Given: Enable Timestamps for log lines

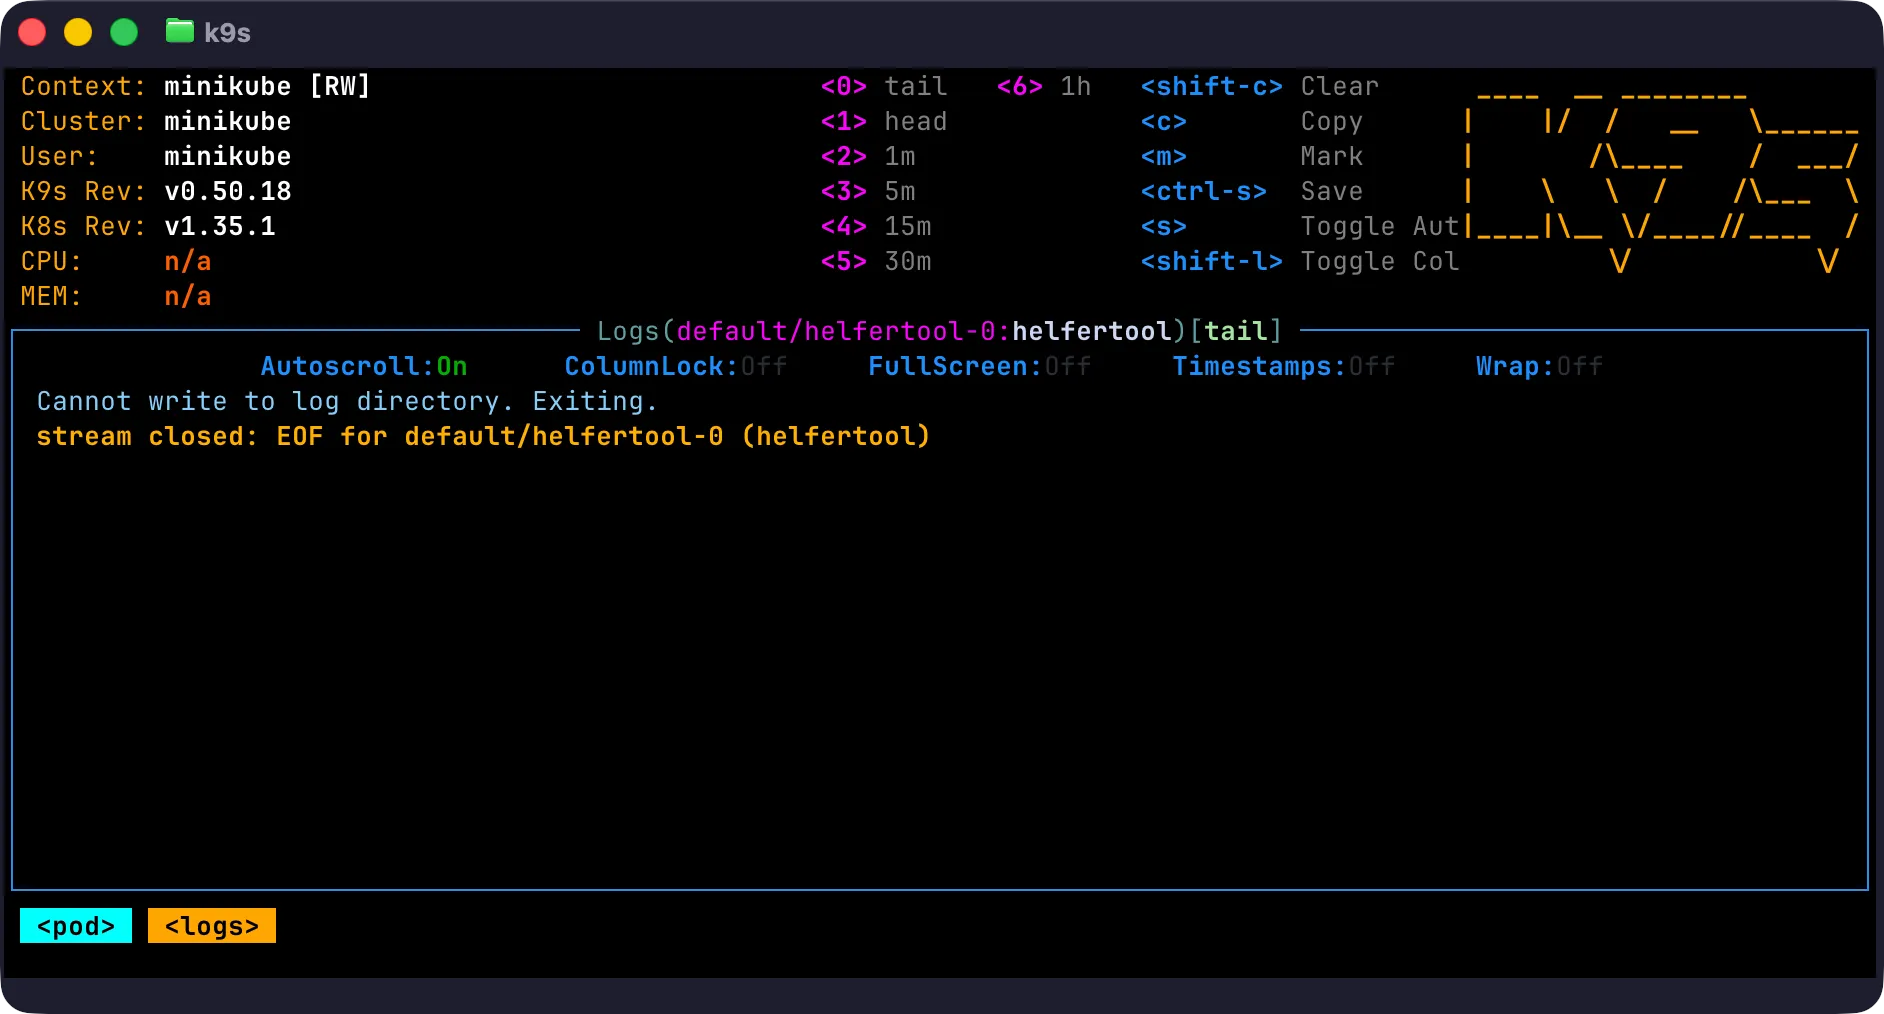Looking at the screenshot, I should [1283, 366].
